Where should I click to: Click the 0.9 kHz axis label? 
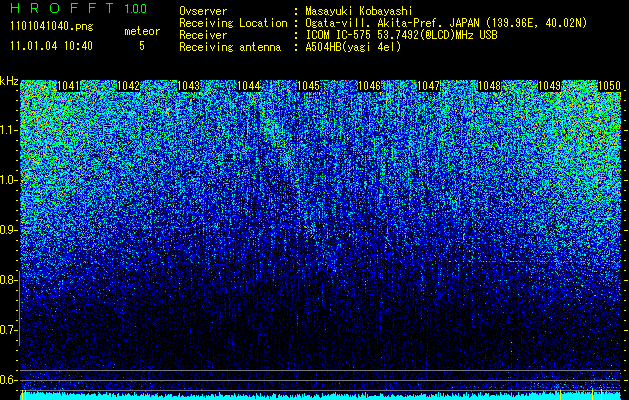(x=9, y=230)
